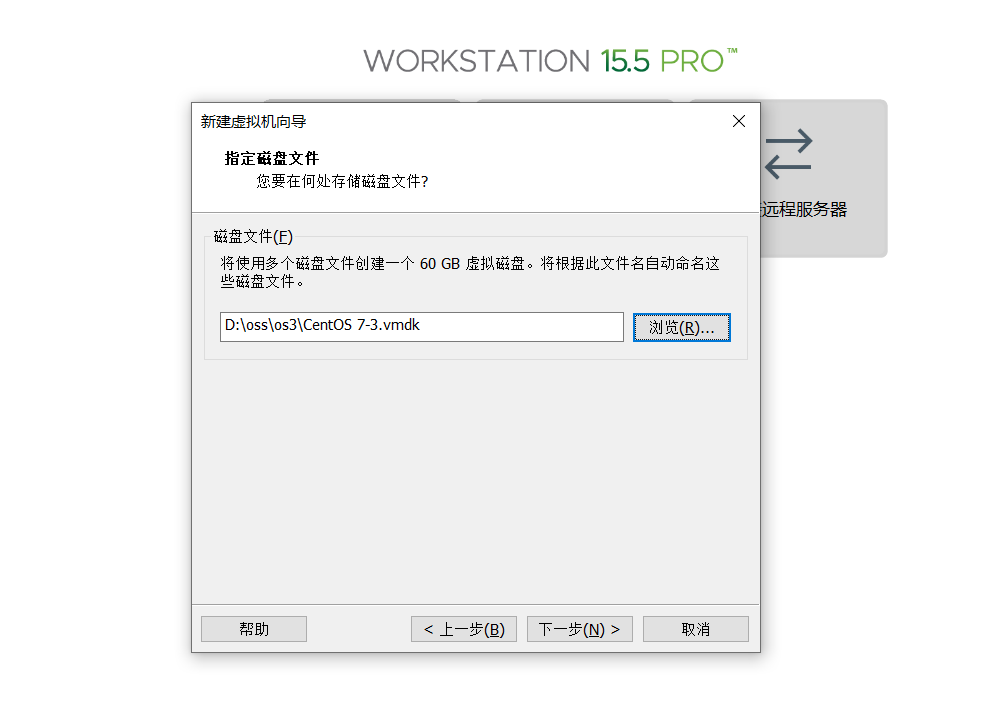Click the 磁盘文件(F) group label

tap(253, 237)
